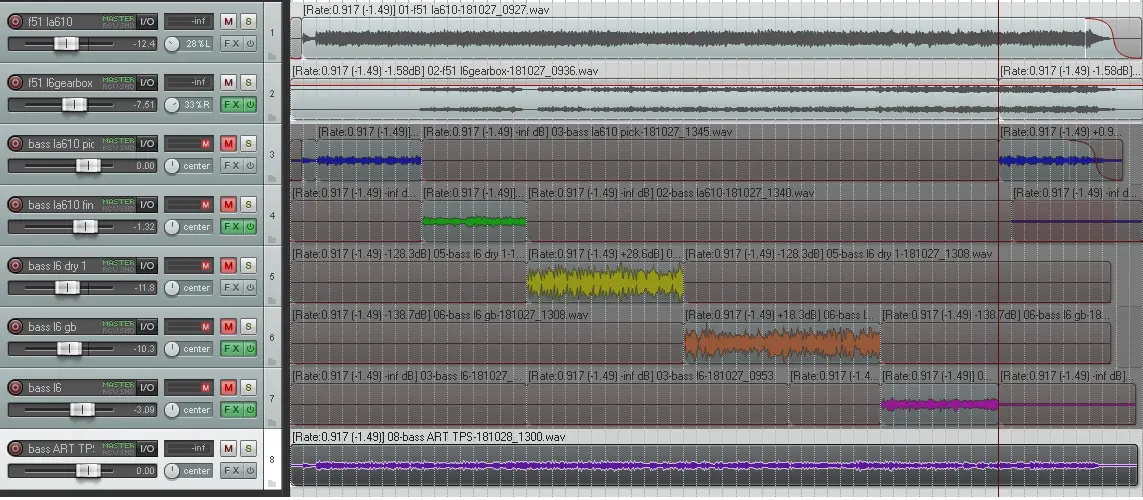Screen dimensions: 1143x500
Task: Arm bass l6 track for recording
Action: click(x=15, y=388)
